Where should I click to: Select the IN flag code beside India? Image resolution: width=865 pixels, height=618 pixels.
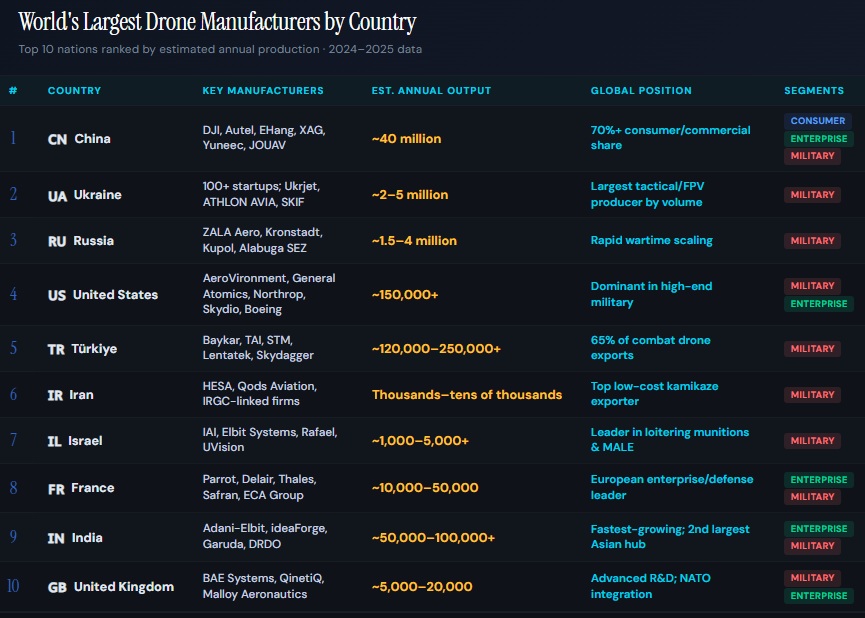click(x=57, y=538)
